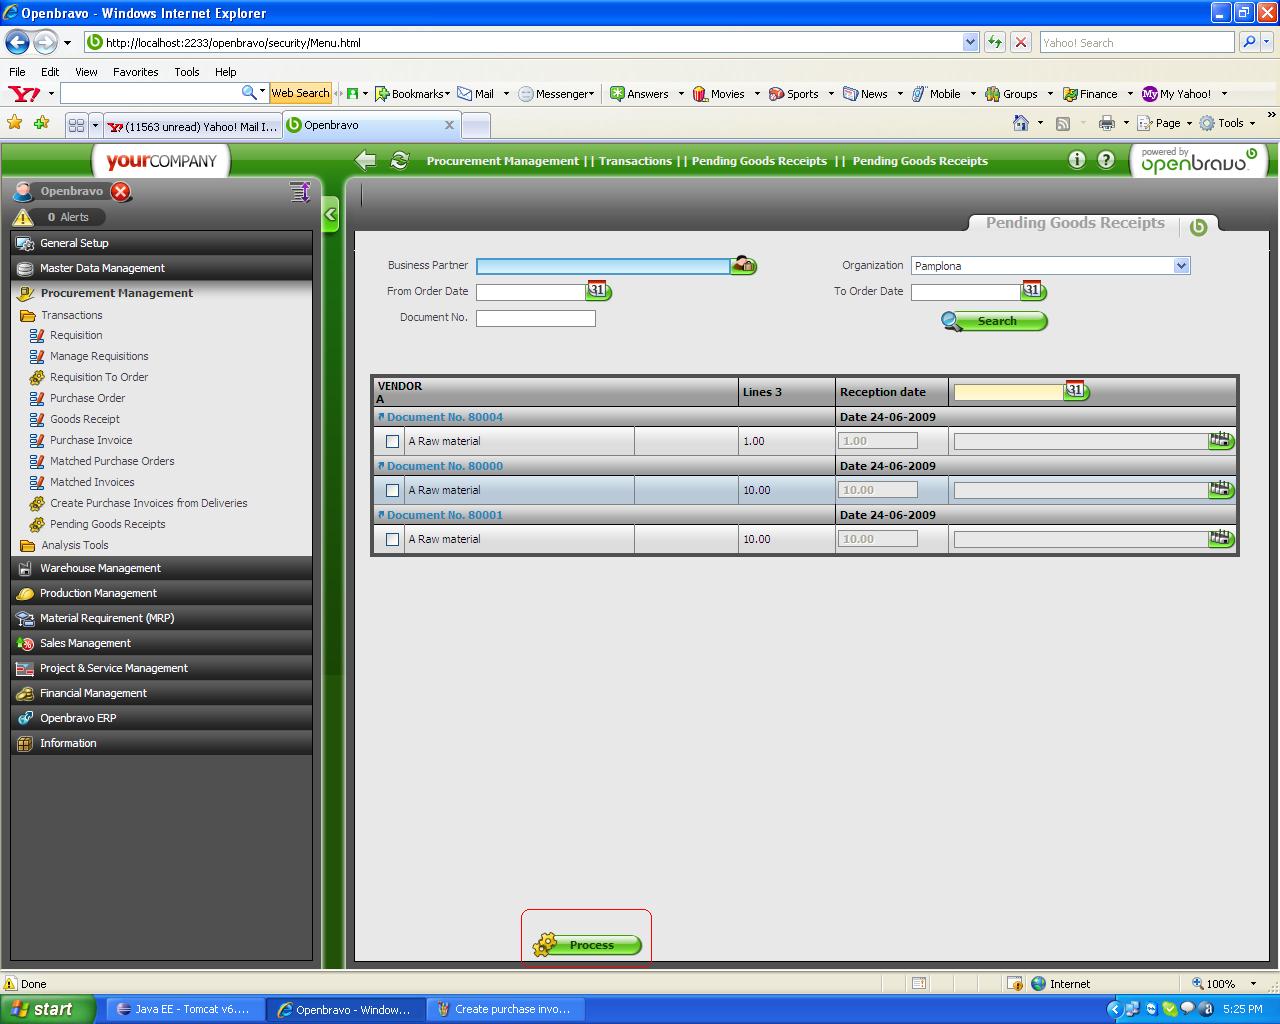Check the box for Document No. 80004 line
Image resolution: width=1280 pixels, height=1024 pixels.
392,441
